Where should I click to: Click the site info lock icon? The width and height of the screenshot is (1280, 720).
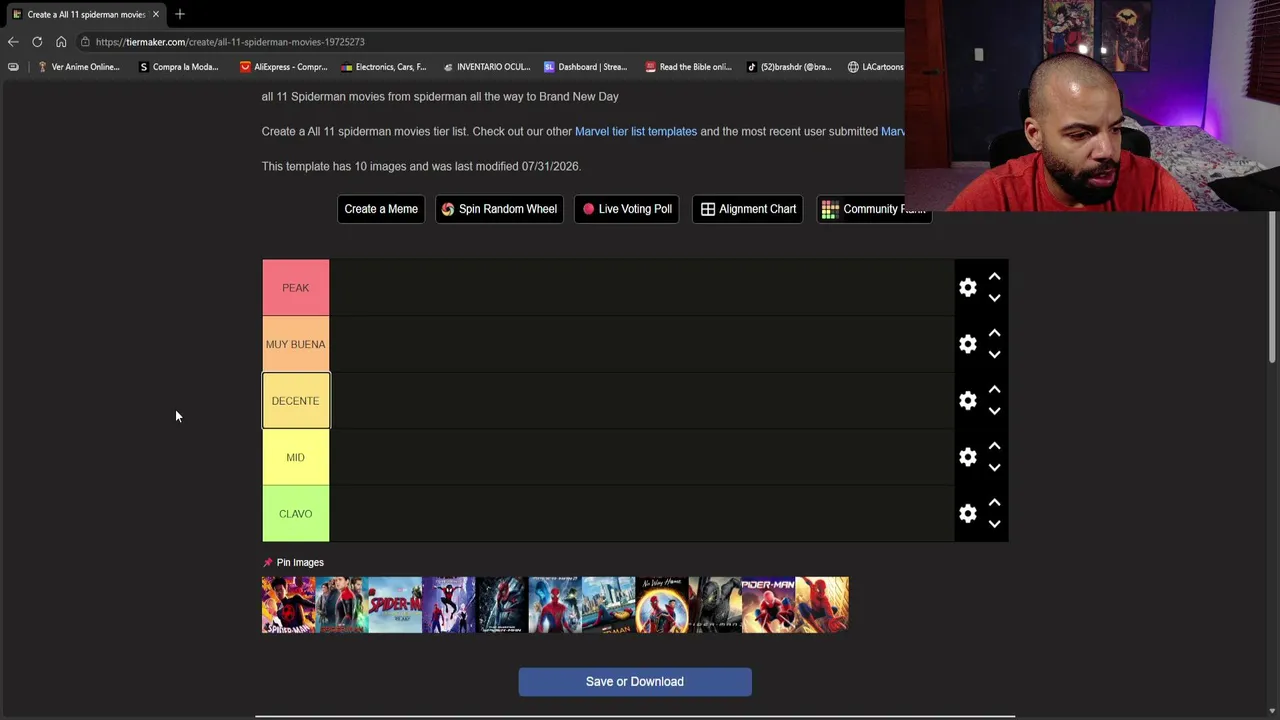[86, 42]
